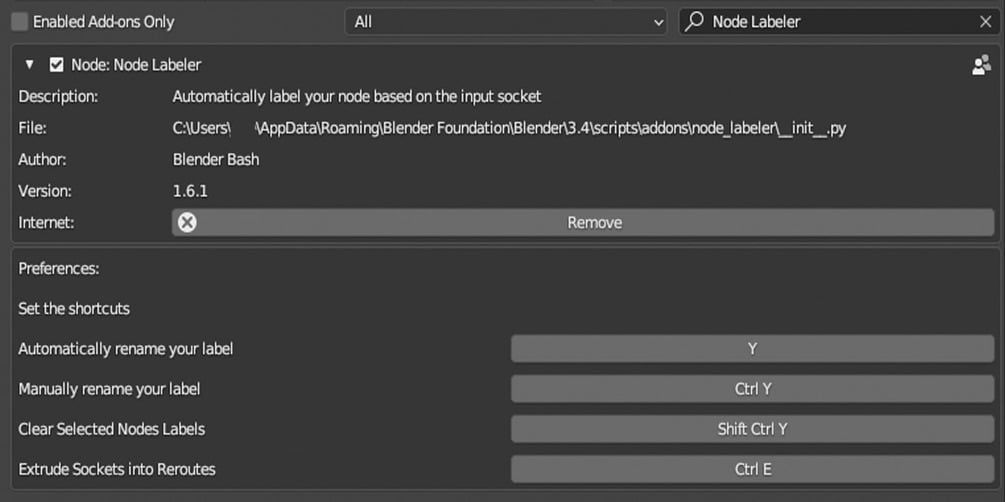
Task: Click the X icon on Remove
Action: click(x=187, y=223)
